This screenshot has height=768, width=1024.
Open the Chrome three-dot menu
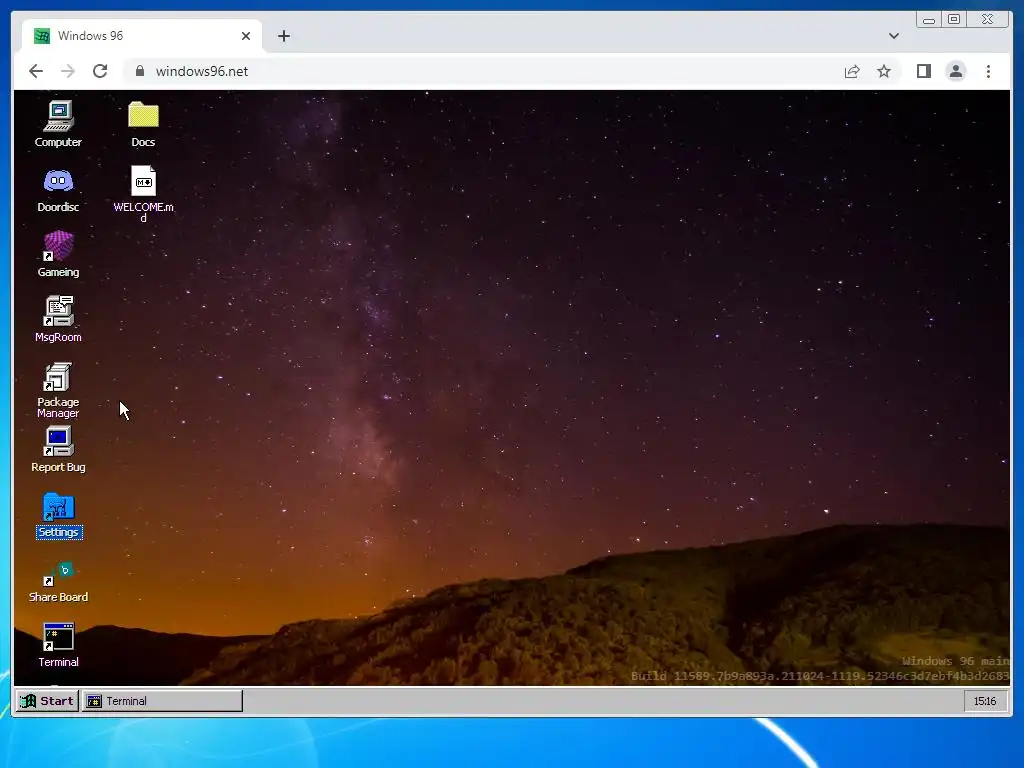pyautogui.click(x=988, y=71)
